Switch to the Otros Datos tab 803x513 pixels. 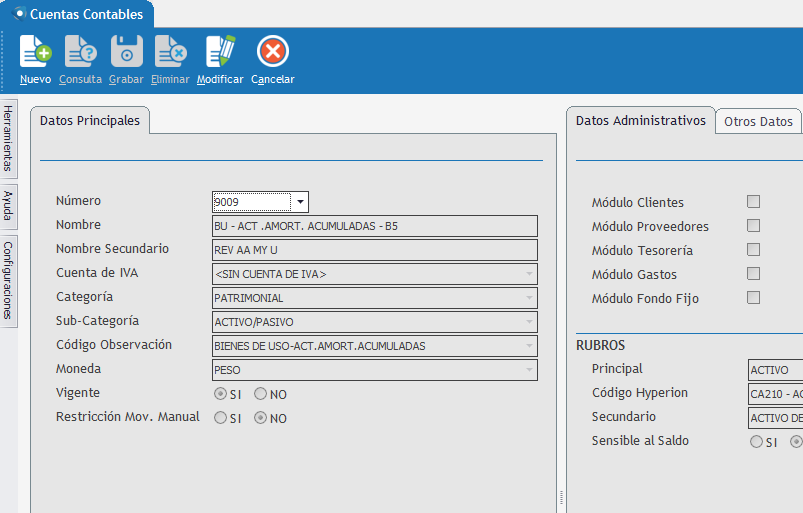coord(758,122)
